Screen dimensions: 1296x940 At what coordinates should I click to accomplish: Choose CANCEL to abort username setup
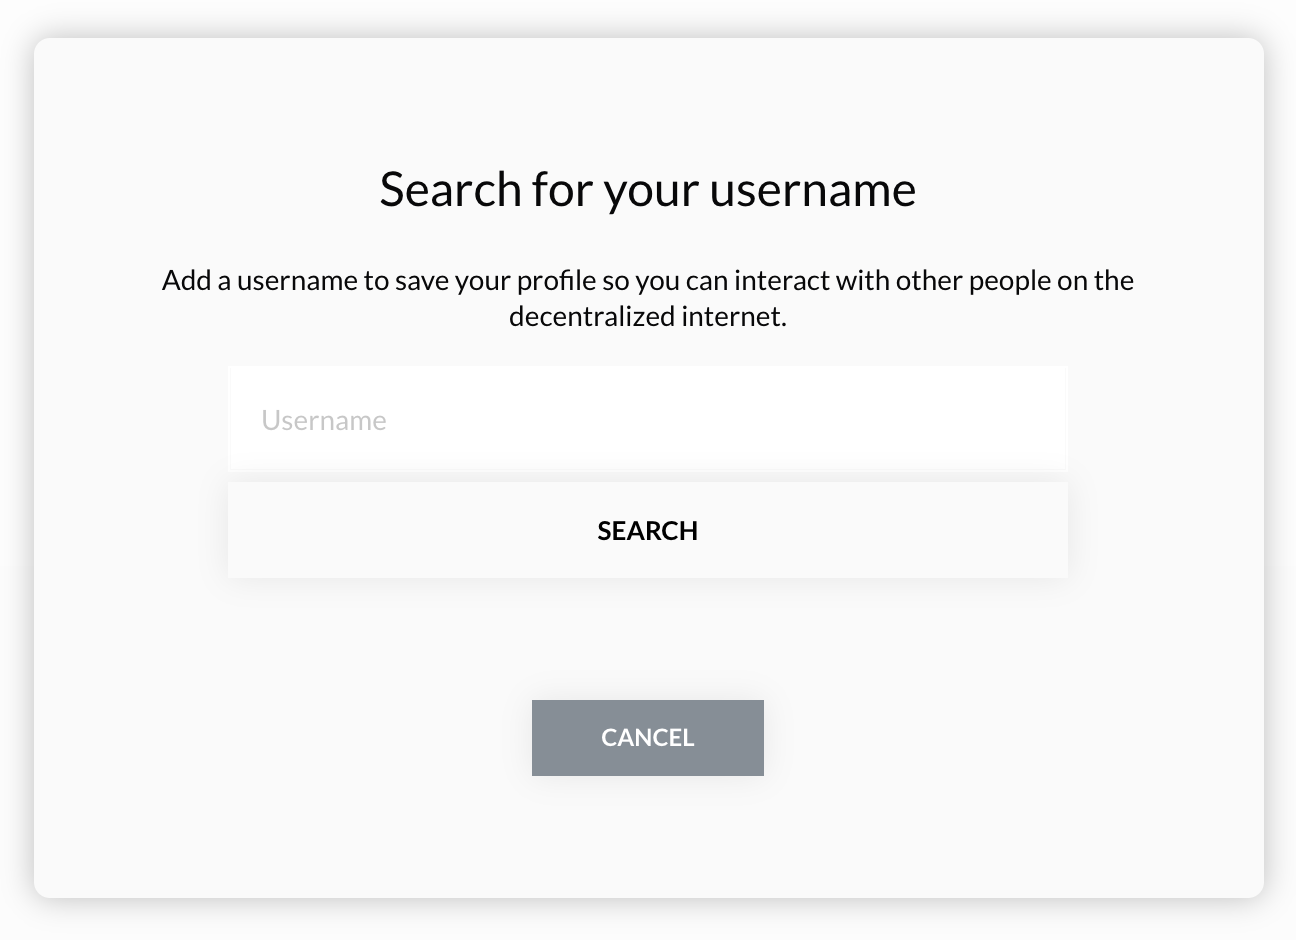(648, 737)
